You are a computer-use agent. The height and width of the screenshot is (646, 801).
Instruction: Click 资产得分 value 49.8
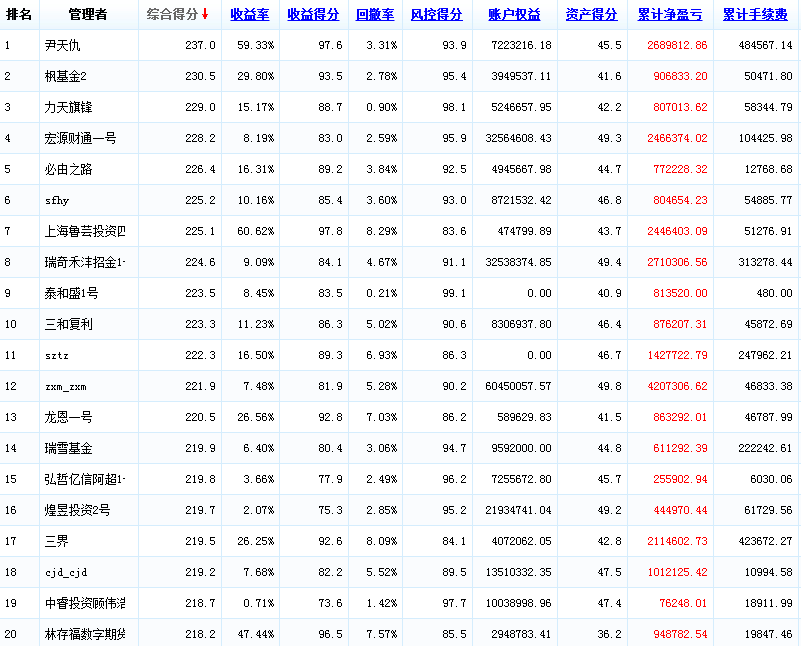point(609,387)
